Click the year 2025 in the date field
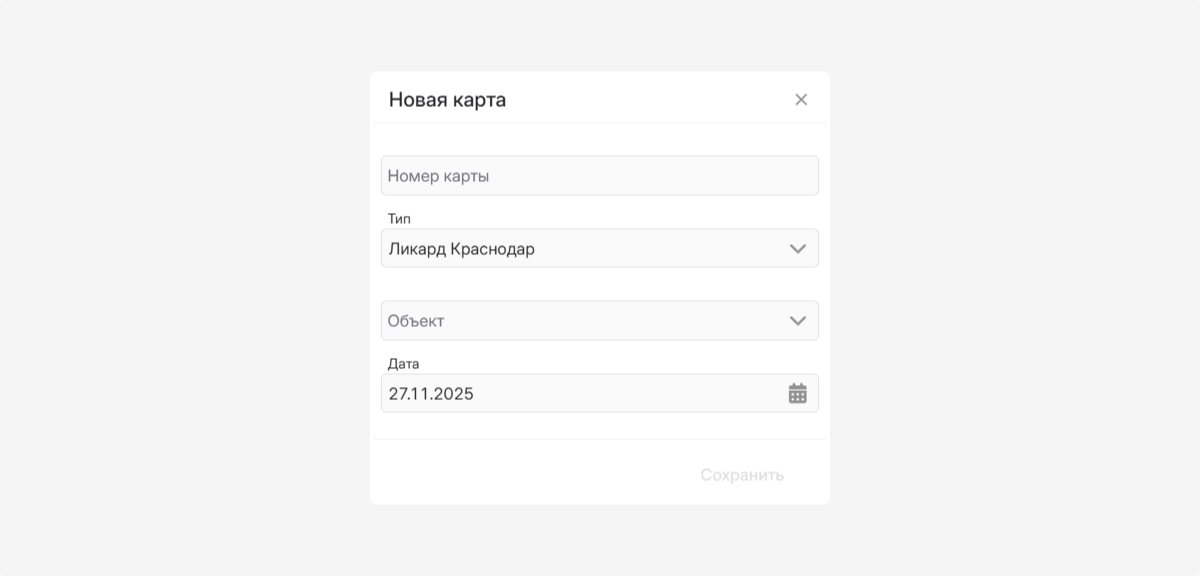1200x576 pixels. click(x=454, y=393)
